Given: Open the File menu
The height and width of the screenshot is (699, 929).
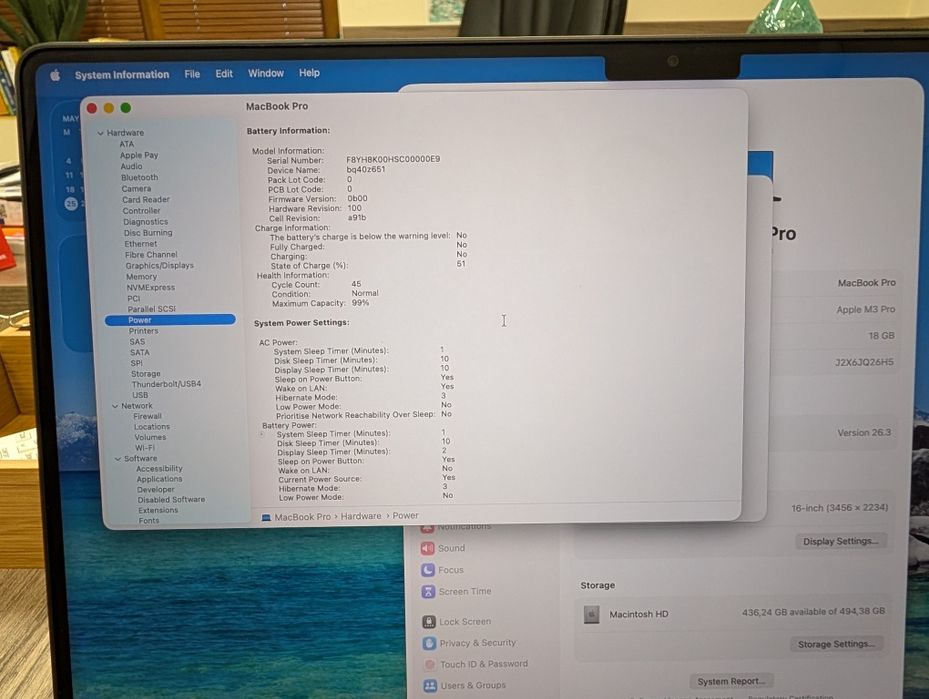Looking at the screenshot, I should pyautogui.click(x=192, y=74).
